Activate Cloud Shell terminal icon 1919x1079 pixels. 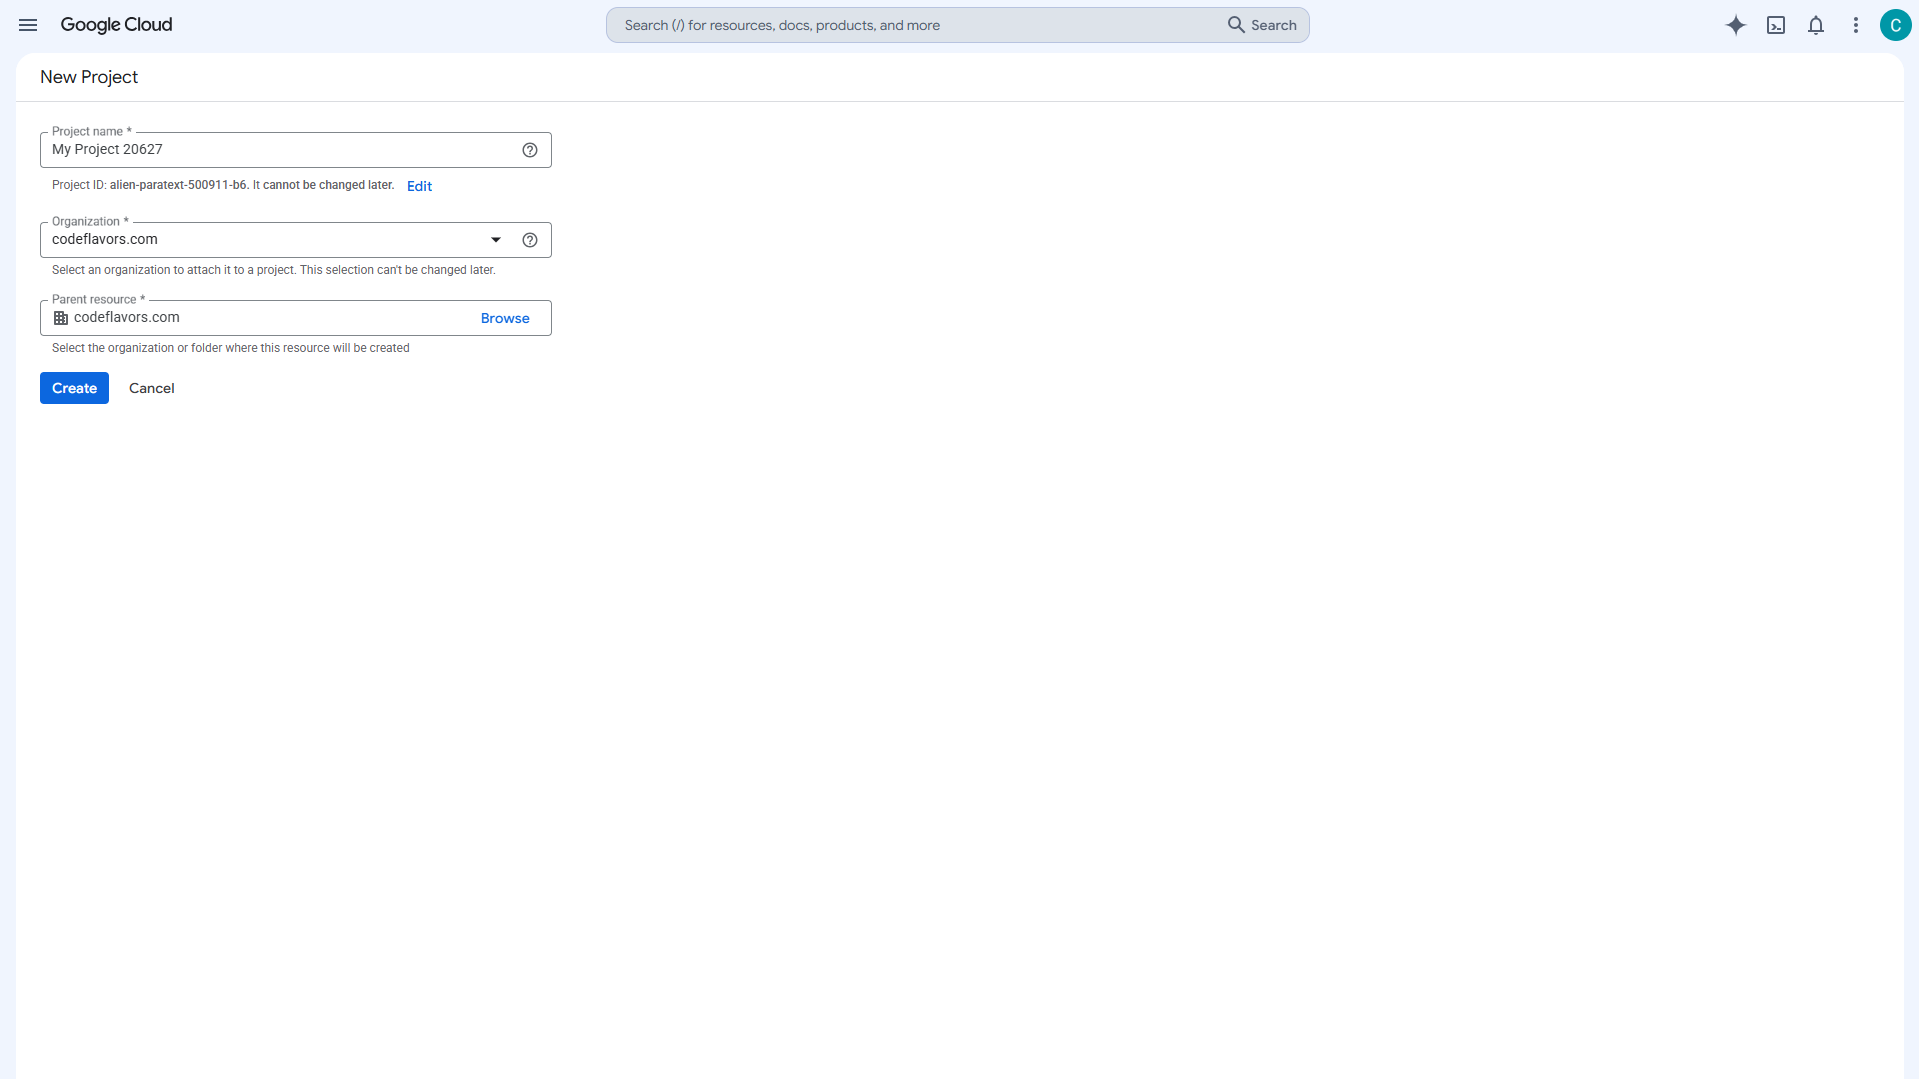click(x=1776, y=25)
